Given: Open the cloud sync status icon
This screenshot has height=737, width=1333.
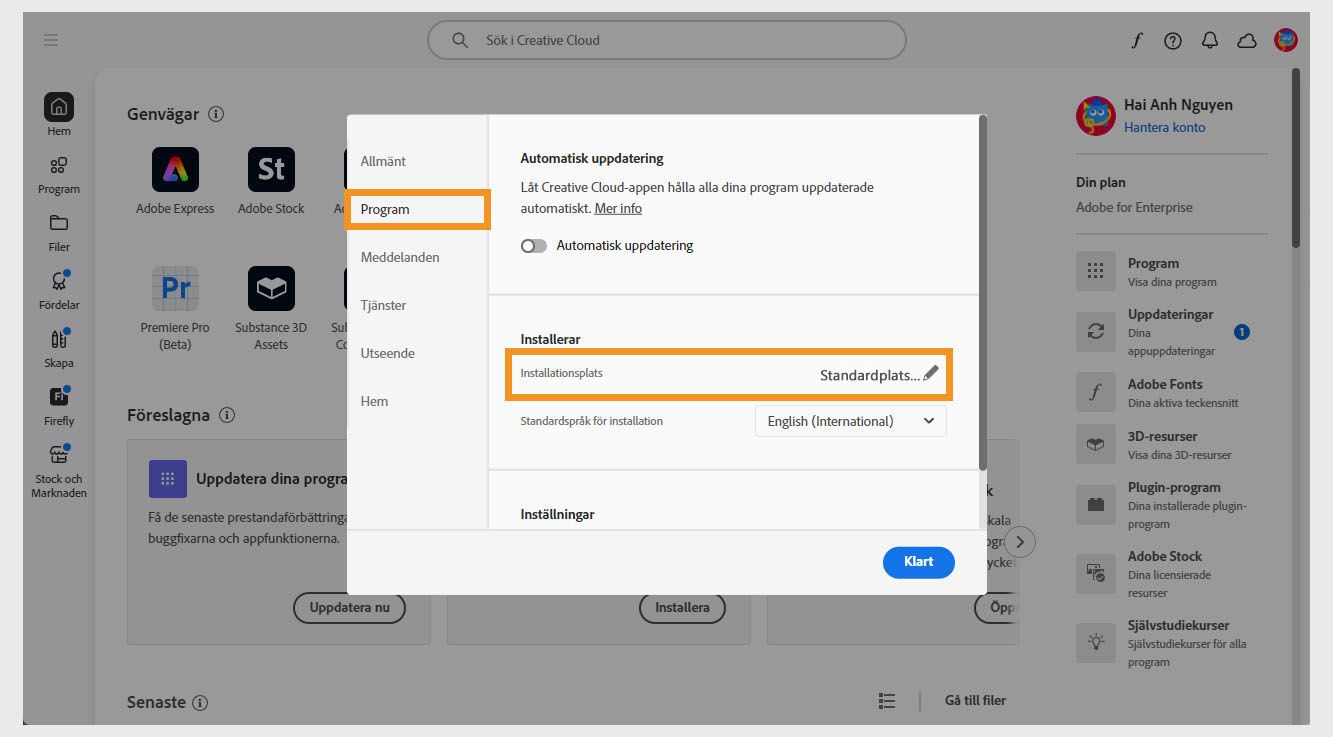Looking at the screenshot, I should [1247, 40].
